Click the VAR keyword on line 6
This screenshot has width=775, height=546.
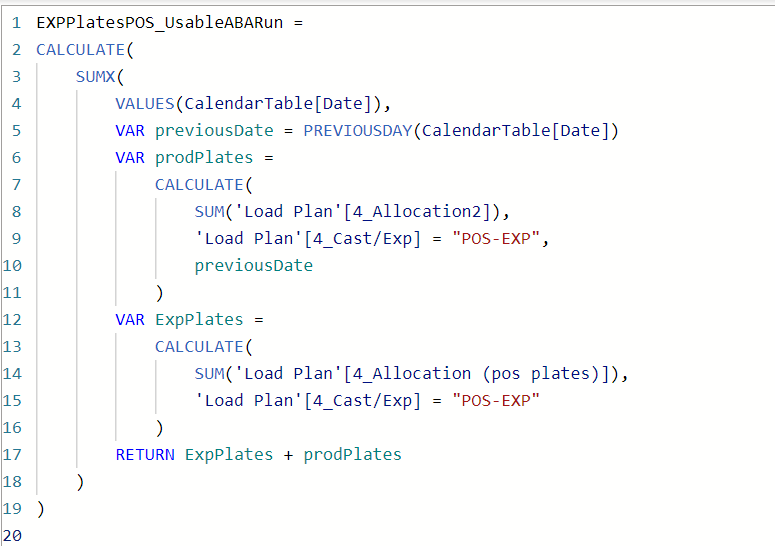pyautogui.click(x=130, y=158)
